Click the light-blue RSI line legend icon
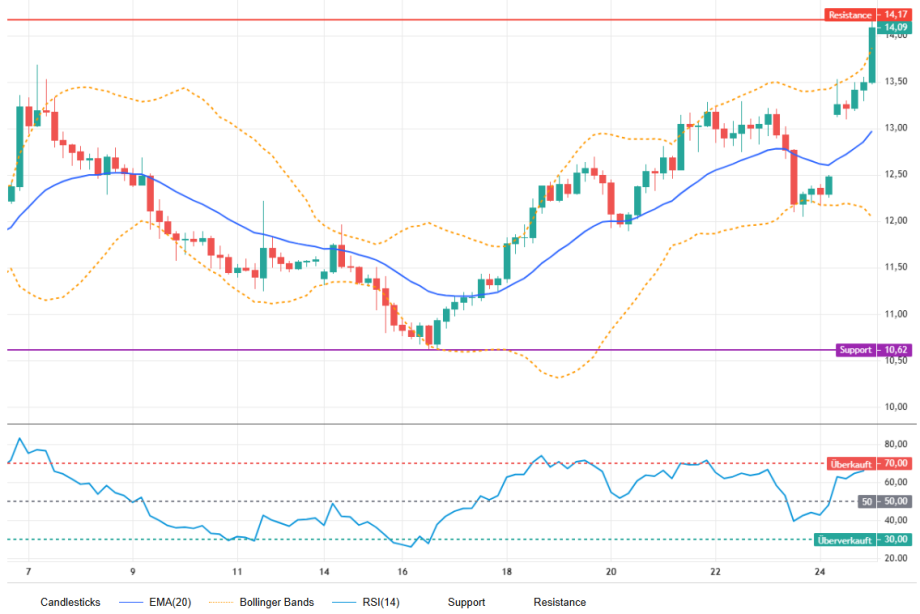This screenshot has height=614, width=920. pos(344,602)
